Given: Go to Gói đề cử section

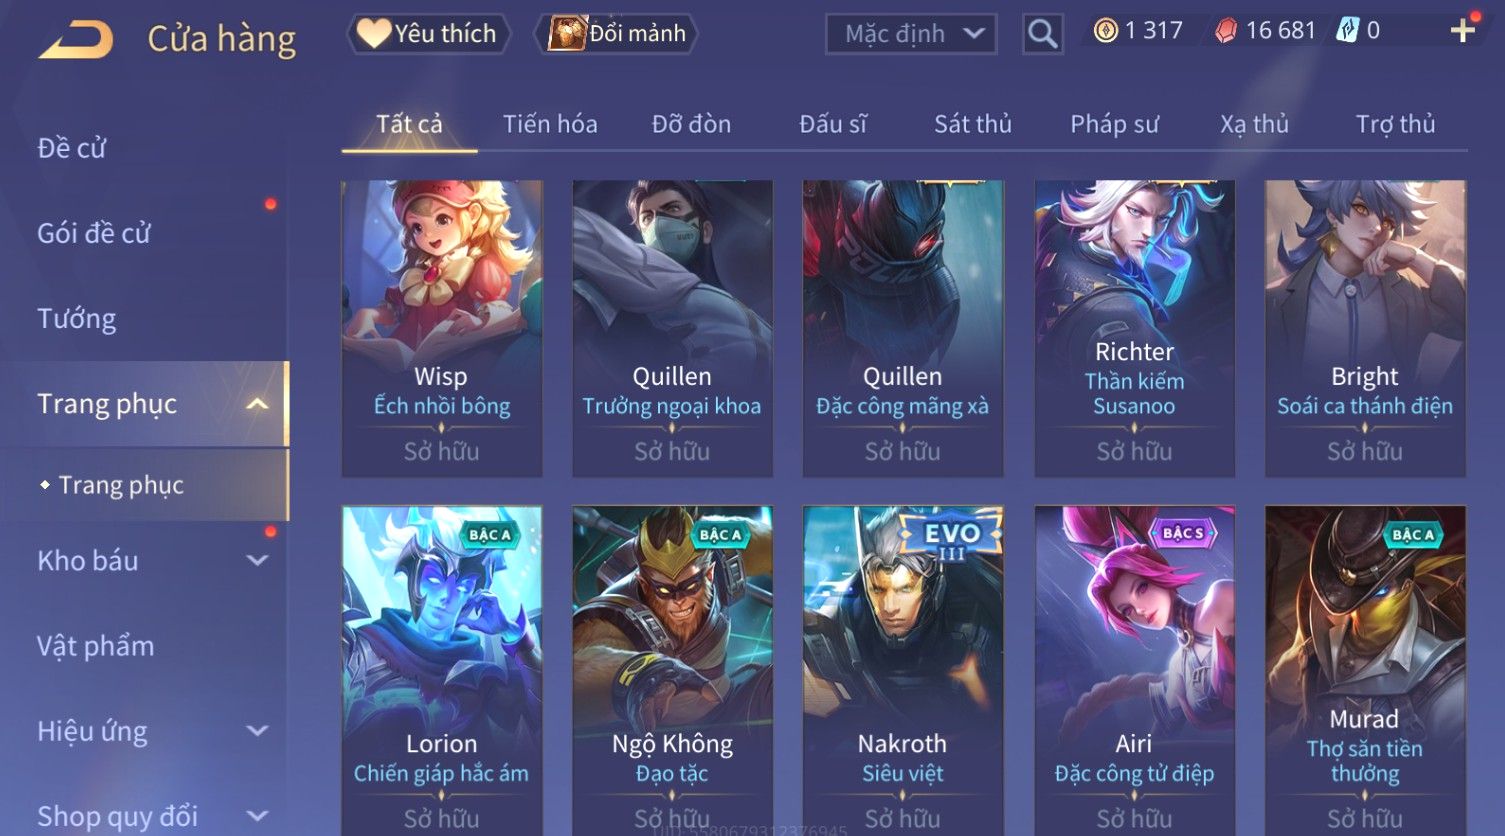Looking at the screenshot, I should pos(93,234).
